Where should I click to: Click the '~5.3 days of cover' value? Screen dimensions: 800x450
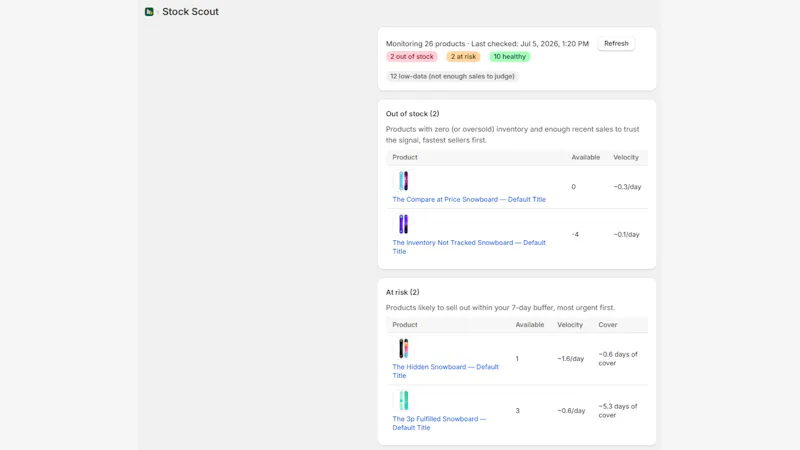point(618,411)
